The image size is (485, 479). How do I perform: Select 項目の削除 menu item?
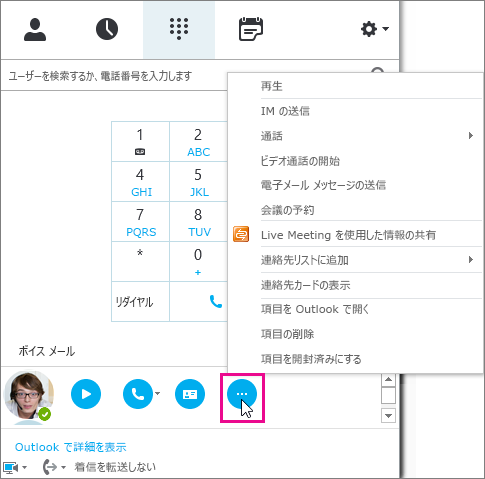(356, 334)
